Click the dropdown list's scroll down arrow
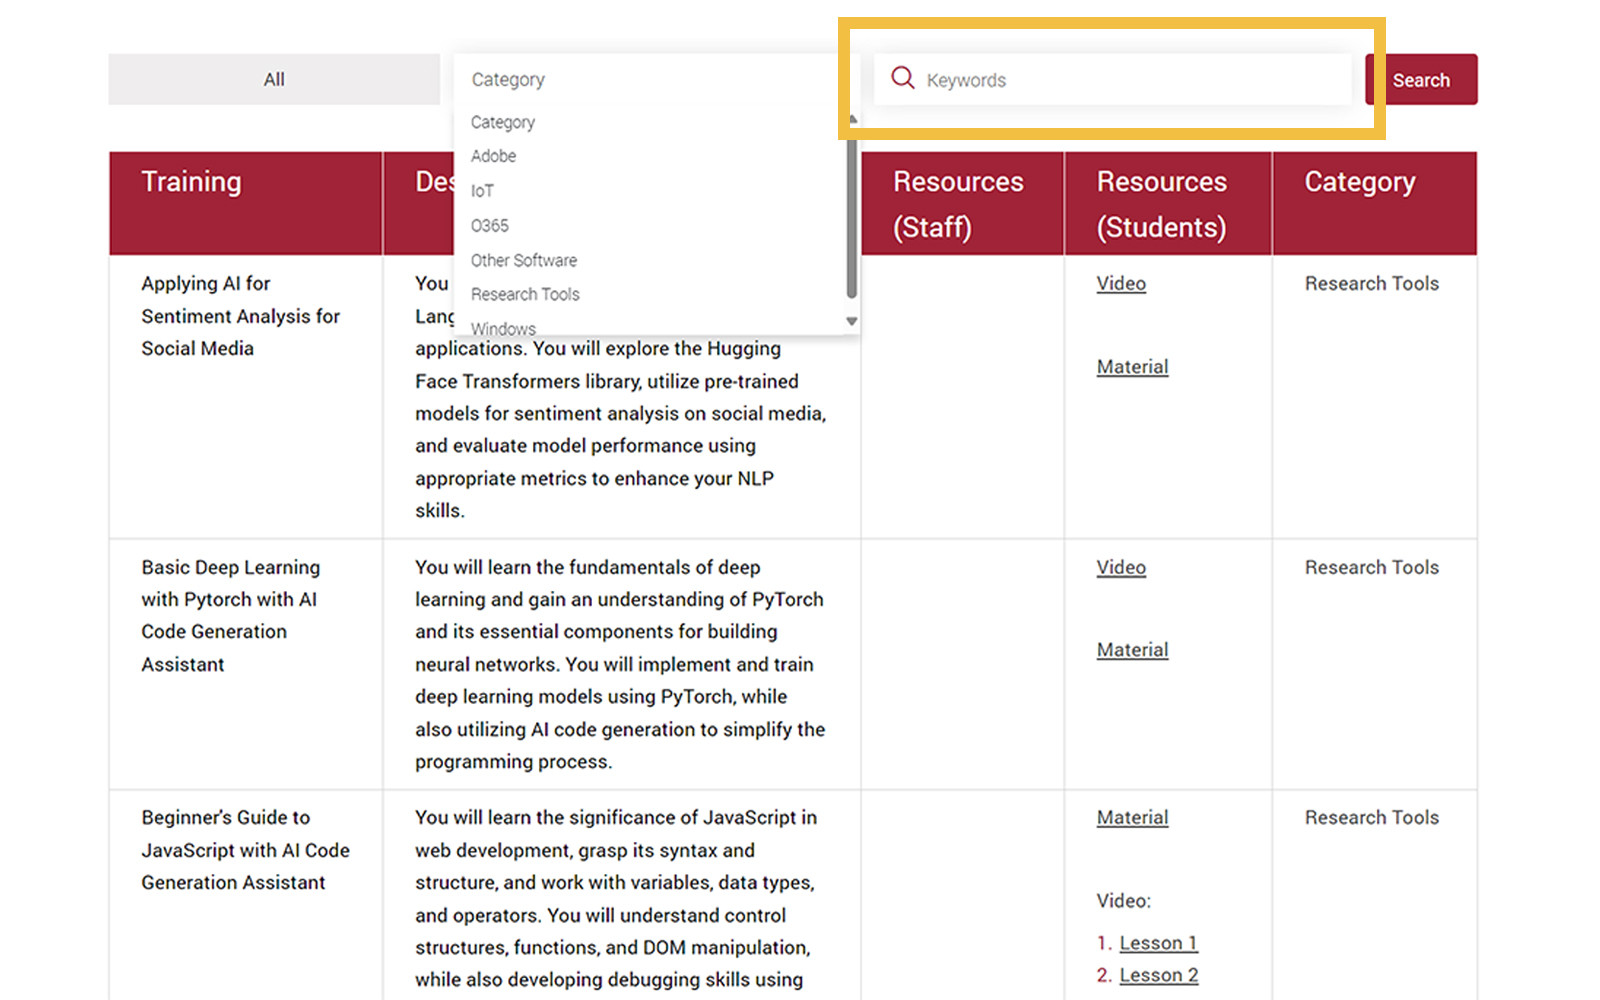This screenshot has width=1600, height=1000. pos(851,321)
